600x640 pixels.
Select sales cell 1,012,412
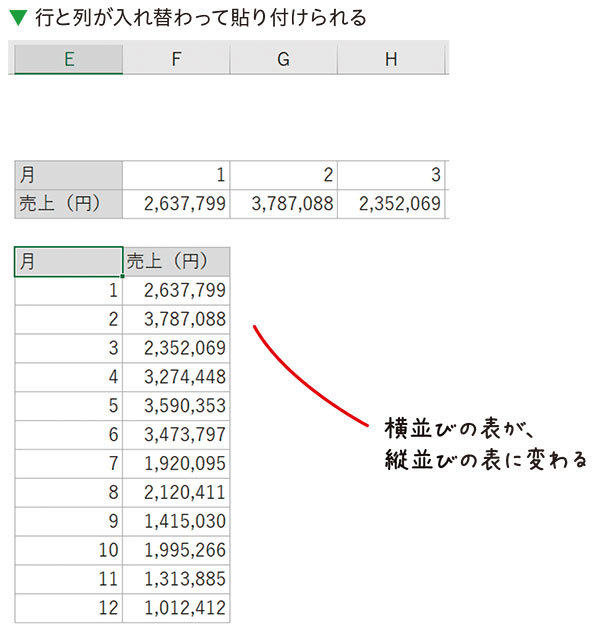176,609
